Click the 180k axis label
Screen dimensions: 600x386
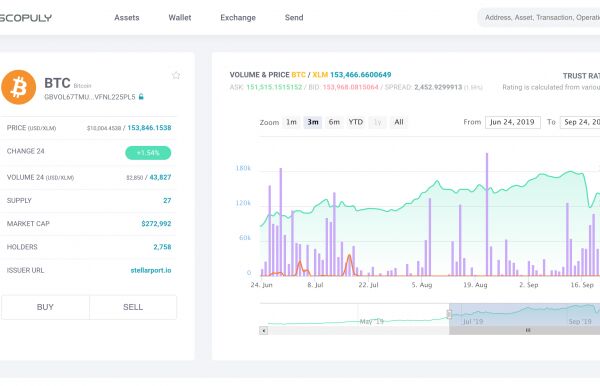(x=243, y=168)
